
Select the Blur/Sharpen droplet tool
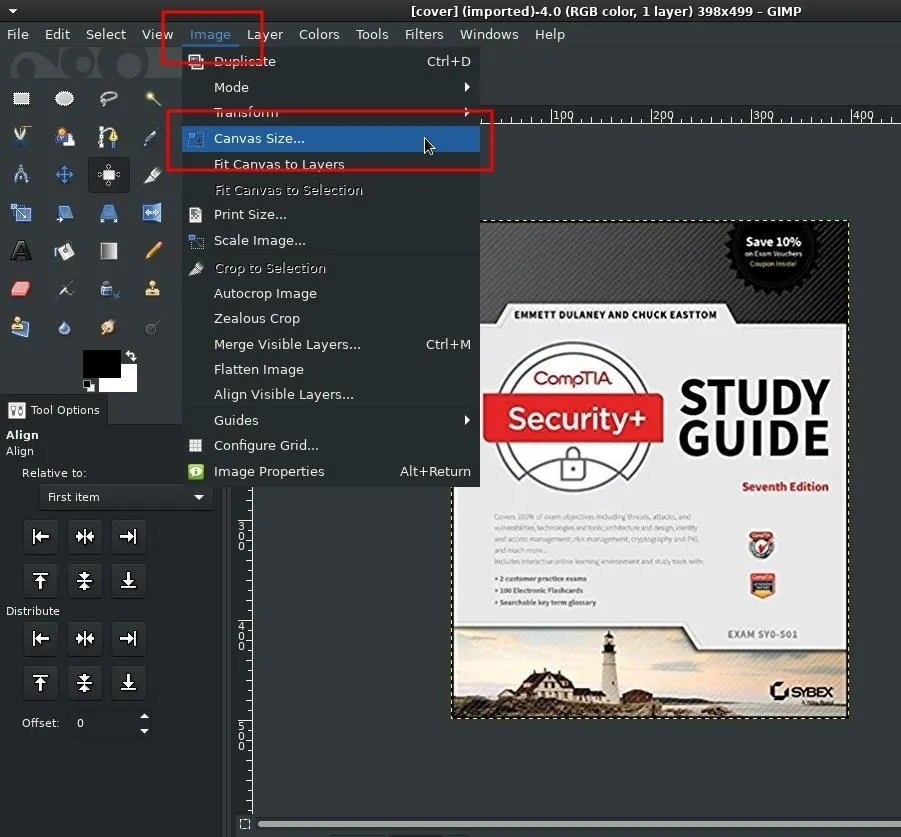(x=64, y=327)
